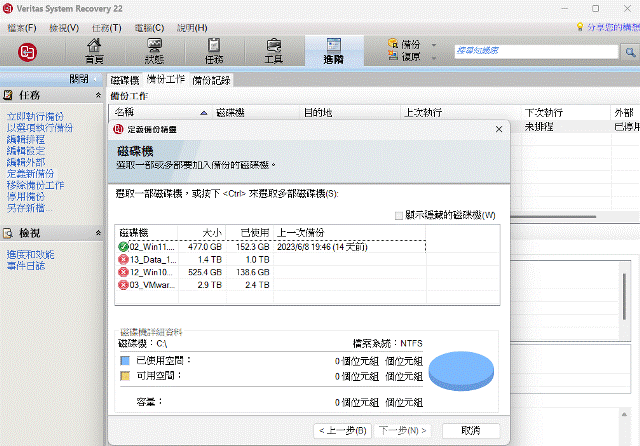The width and height of the screenshot is (640, 446).
Task: Select the 02_Win11 drive row
Action: click(270, 247)
